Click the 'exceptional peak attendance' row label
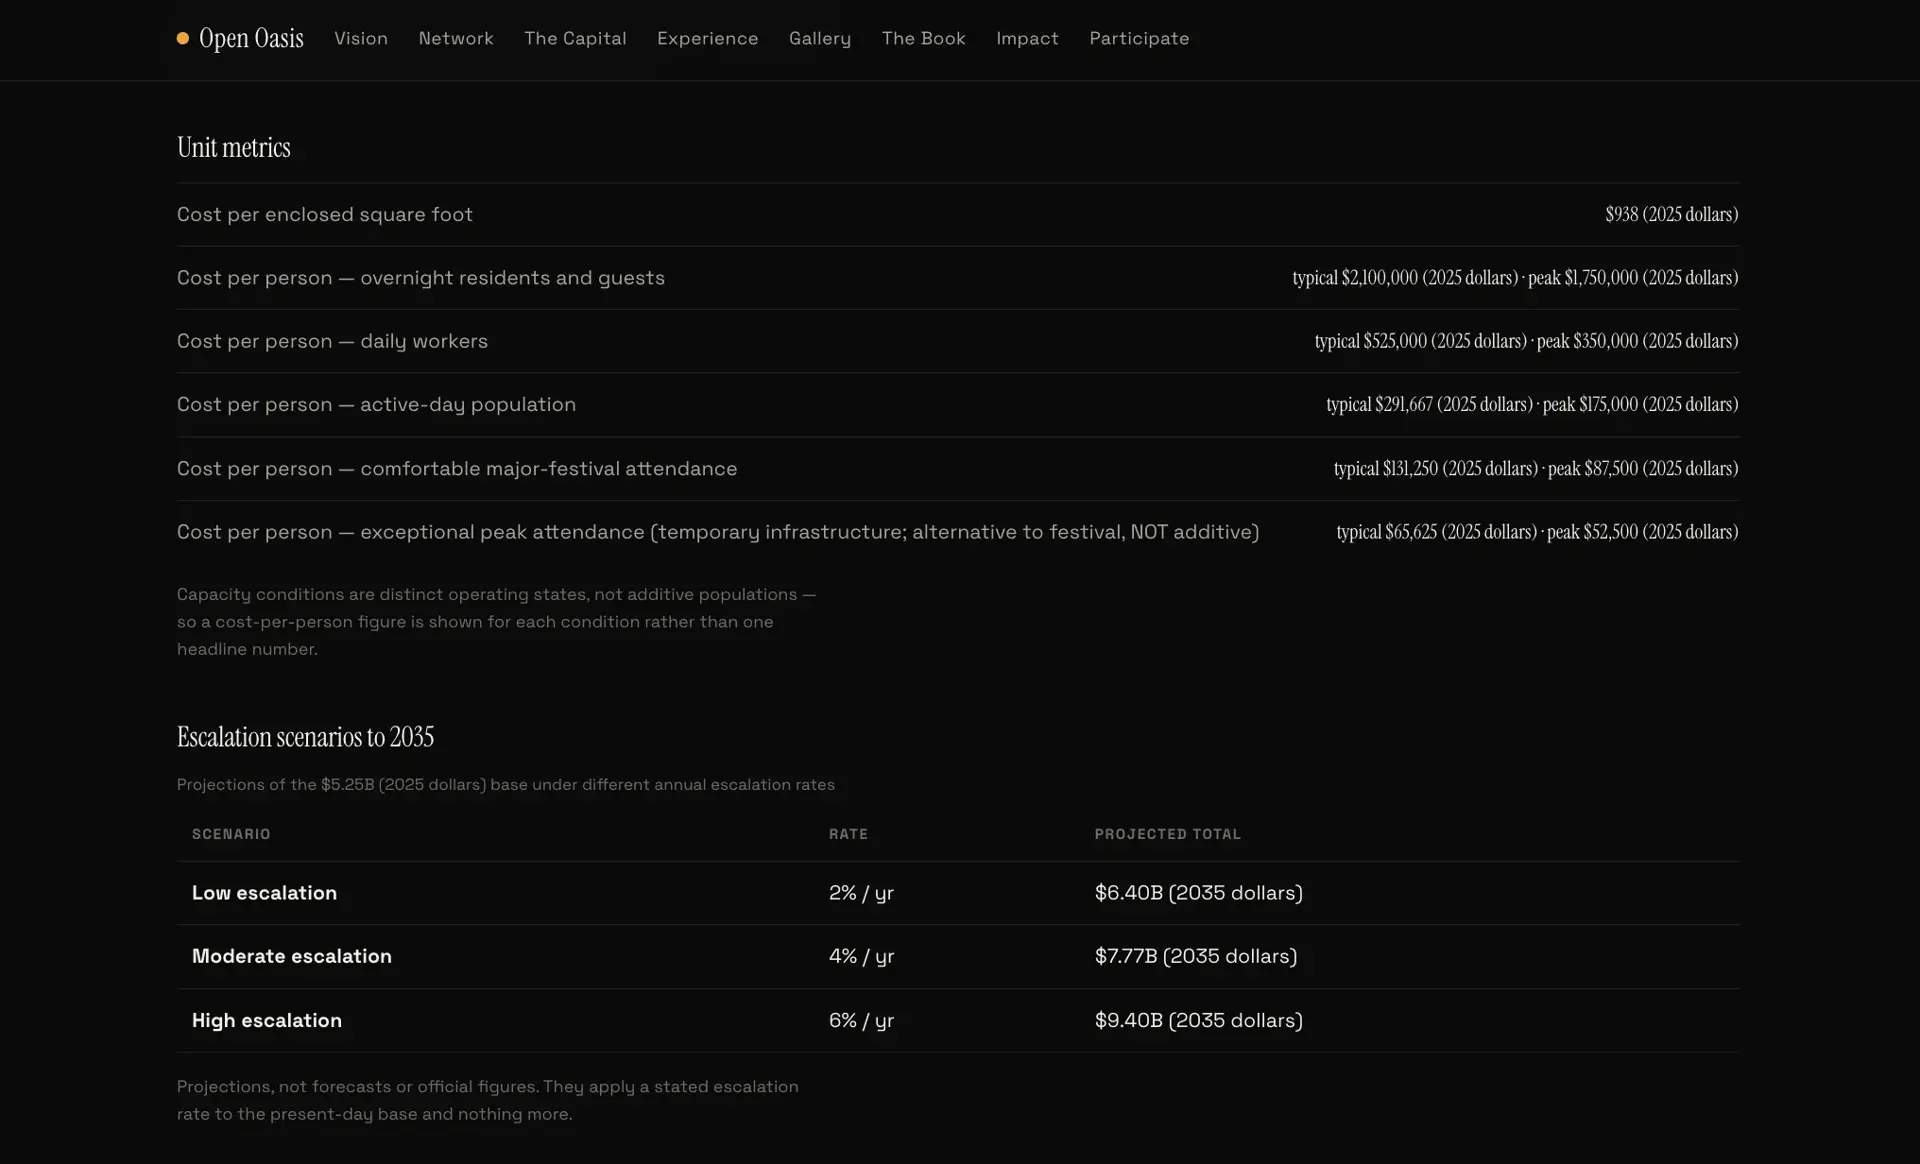The width and height of the screenshot is (1920, 1164). (x=718, y=532)
